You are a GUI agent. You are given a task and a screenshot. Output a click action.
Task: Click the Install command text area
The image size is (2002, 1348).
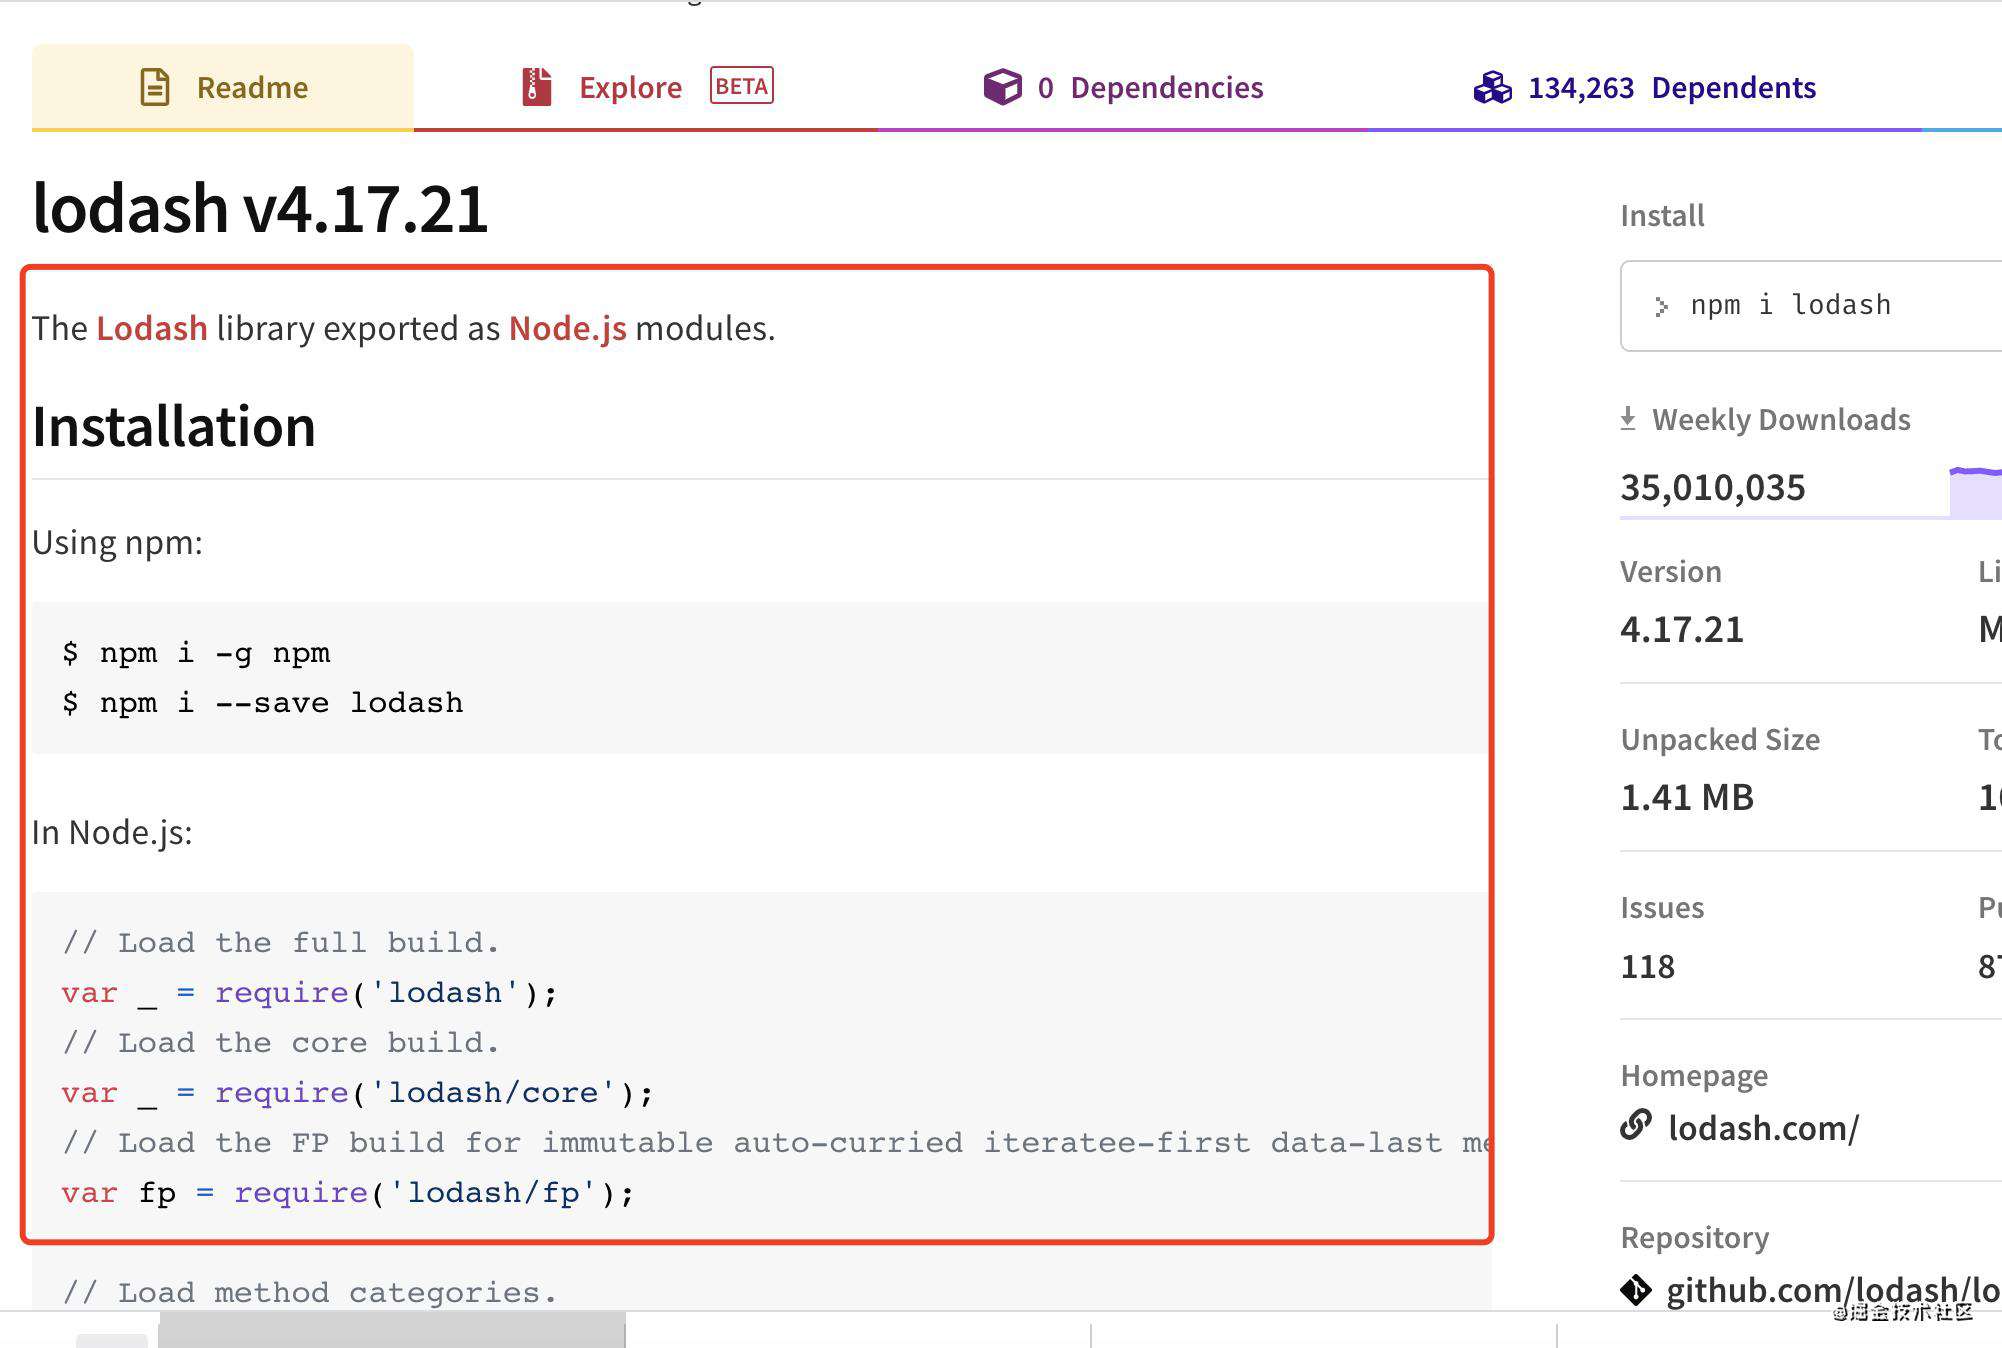point(1805,304)
